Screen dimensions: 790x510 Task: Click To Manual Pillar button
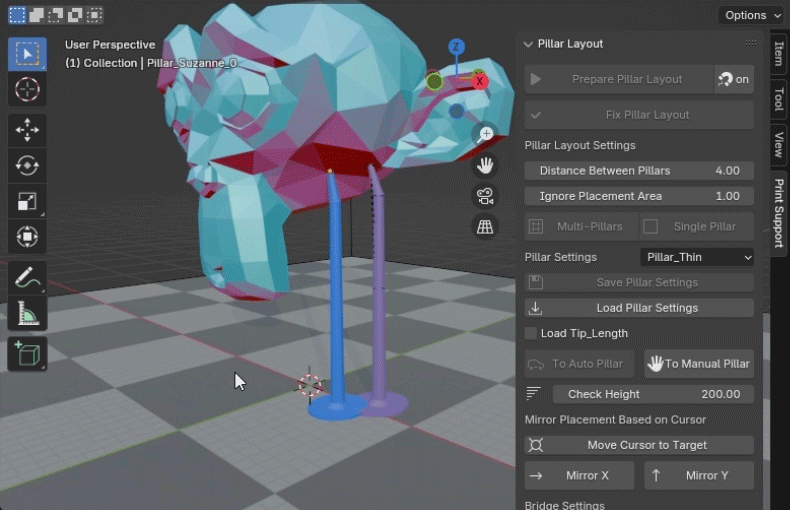click(x=699, y=364)
